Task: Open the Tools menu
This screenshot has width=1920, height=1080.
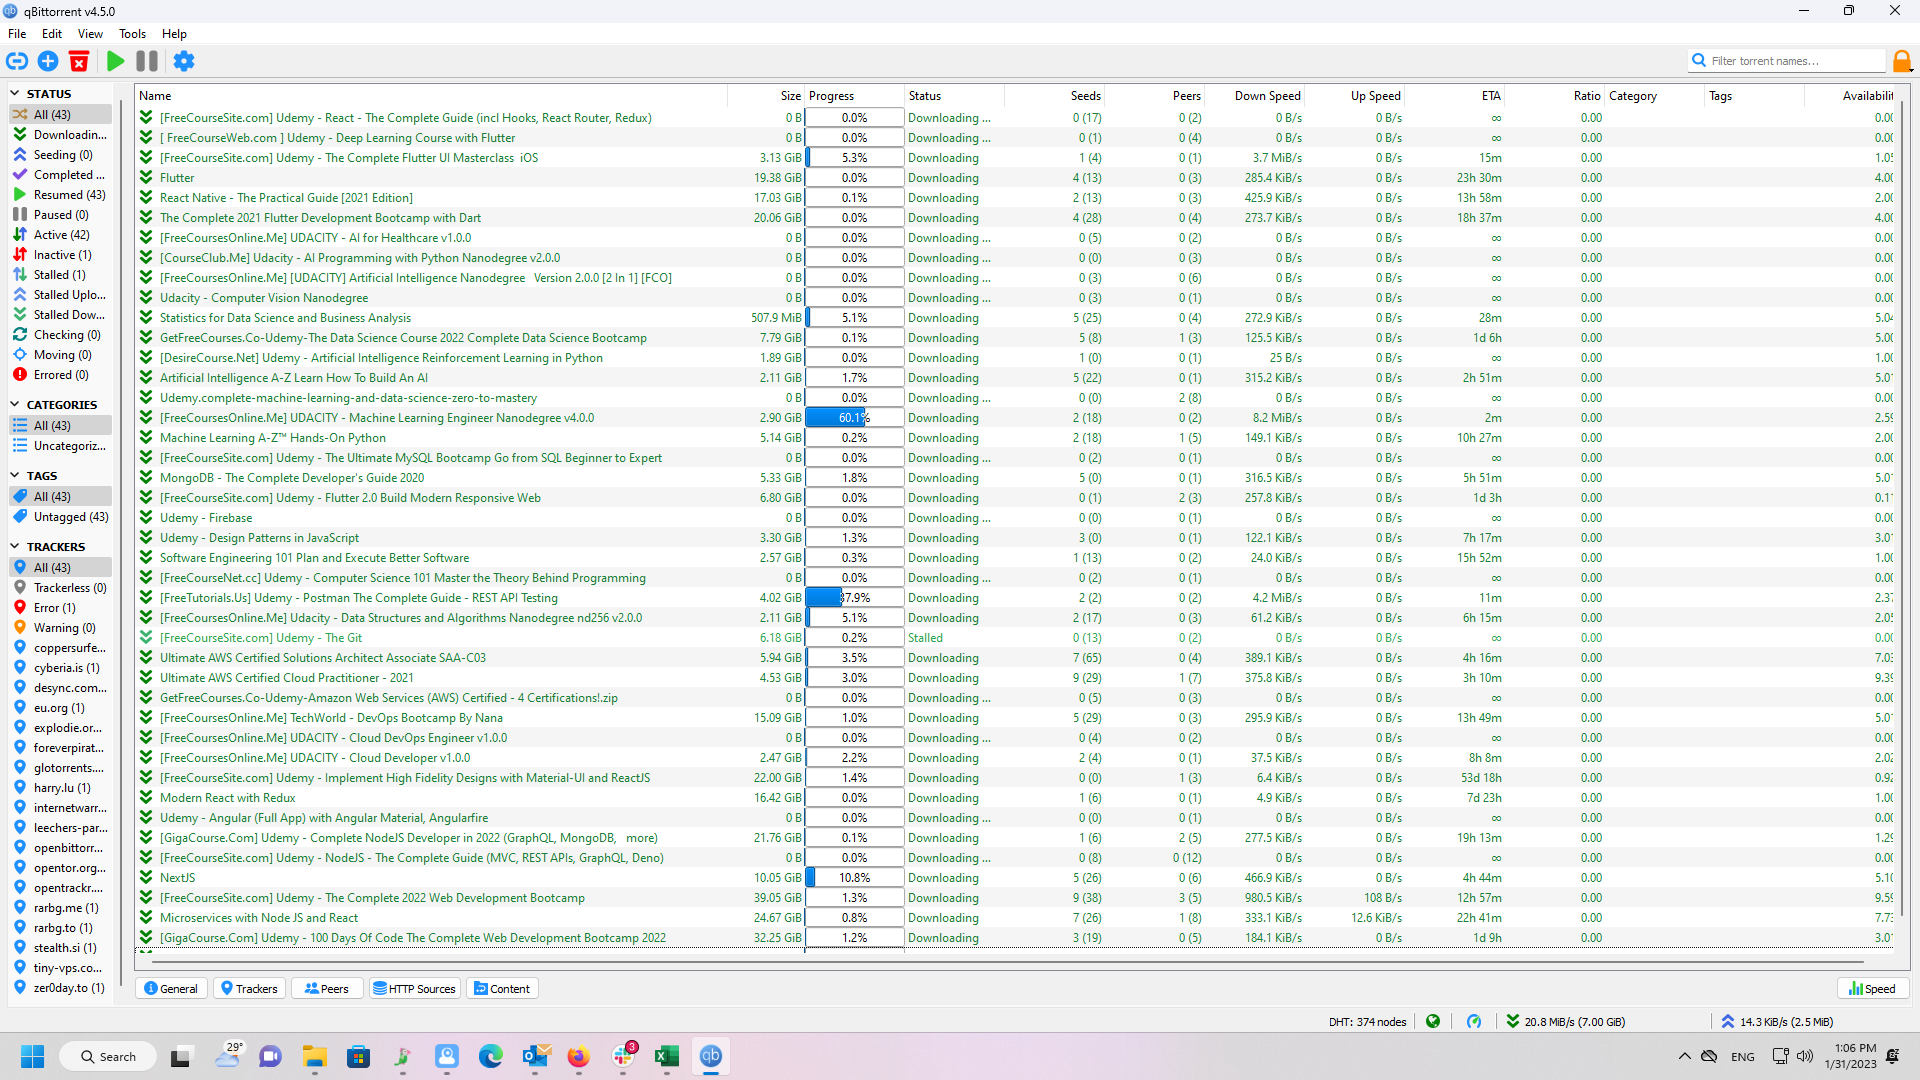Action: pyautogui.click(x=132, y=34)
